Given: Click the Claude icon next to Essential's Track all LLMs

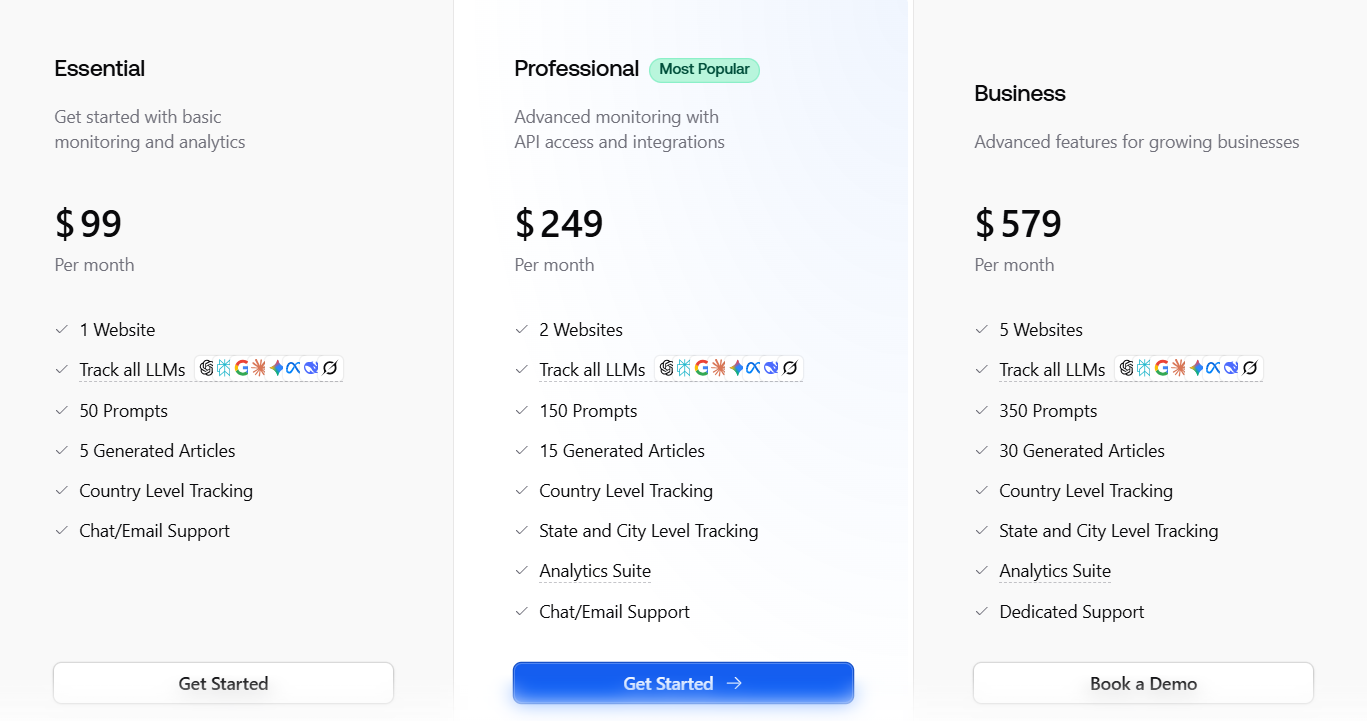Looking at the screenshot, I should coord(258,368).
